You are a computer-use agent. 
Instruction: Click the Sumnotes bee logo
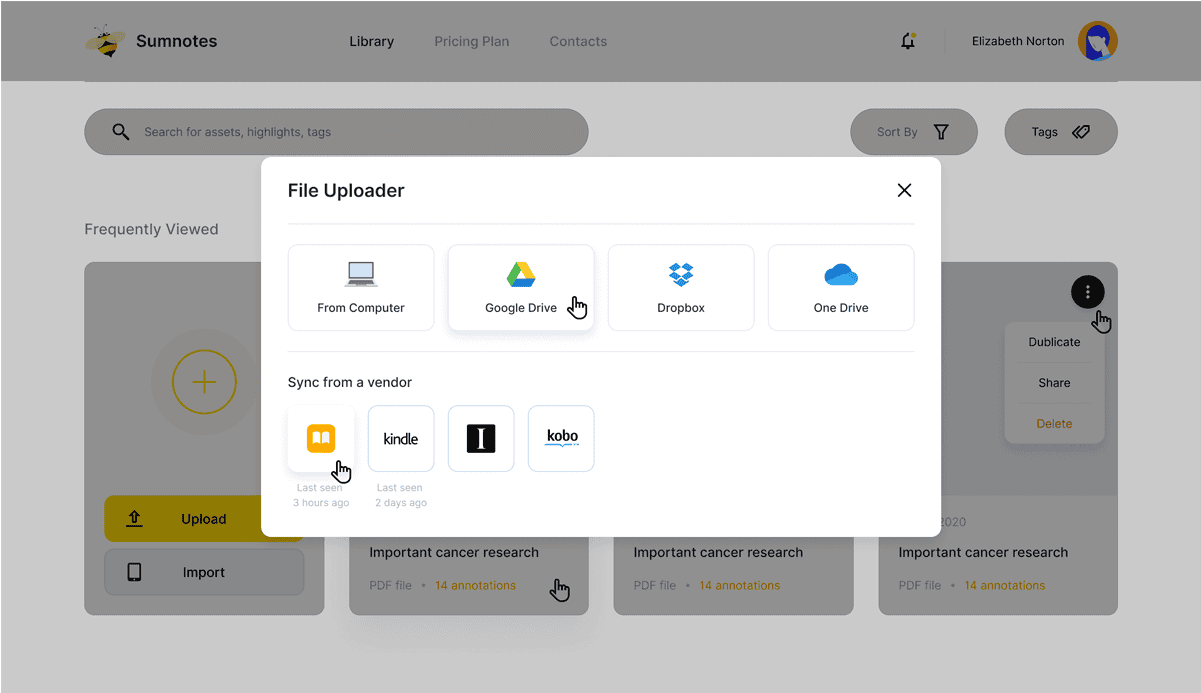[104, 42]
